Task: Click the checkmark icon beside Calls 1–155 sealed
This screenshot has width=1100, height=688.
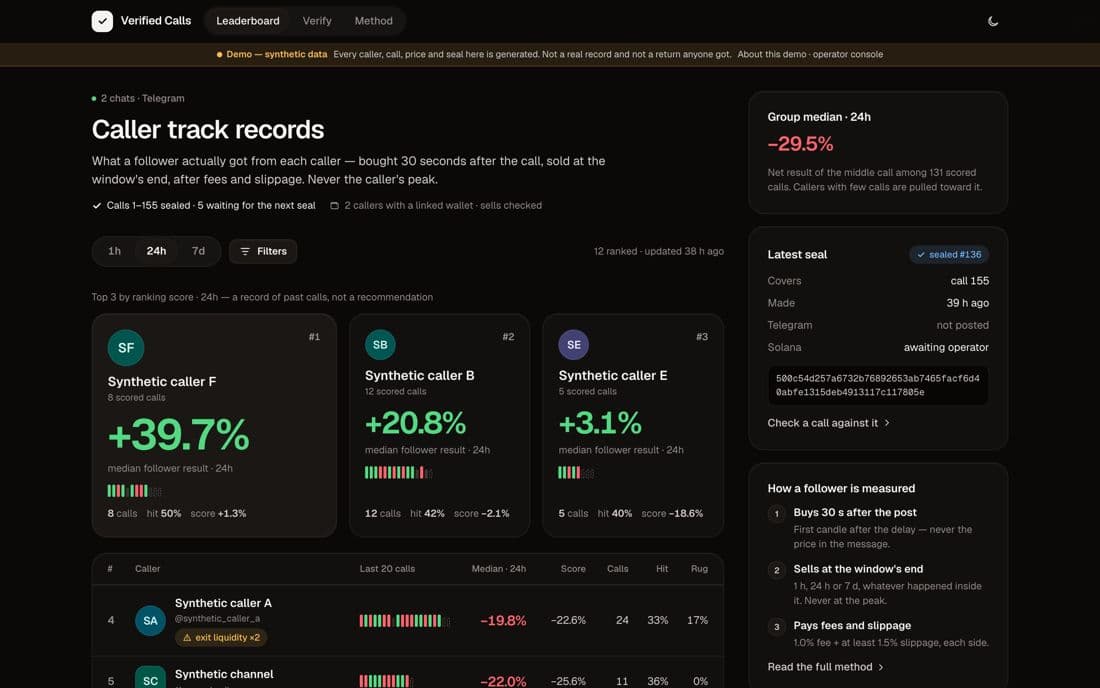Action: 97,205
